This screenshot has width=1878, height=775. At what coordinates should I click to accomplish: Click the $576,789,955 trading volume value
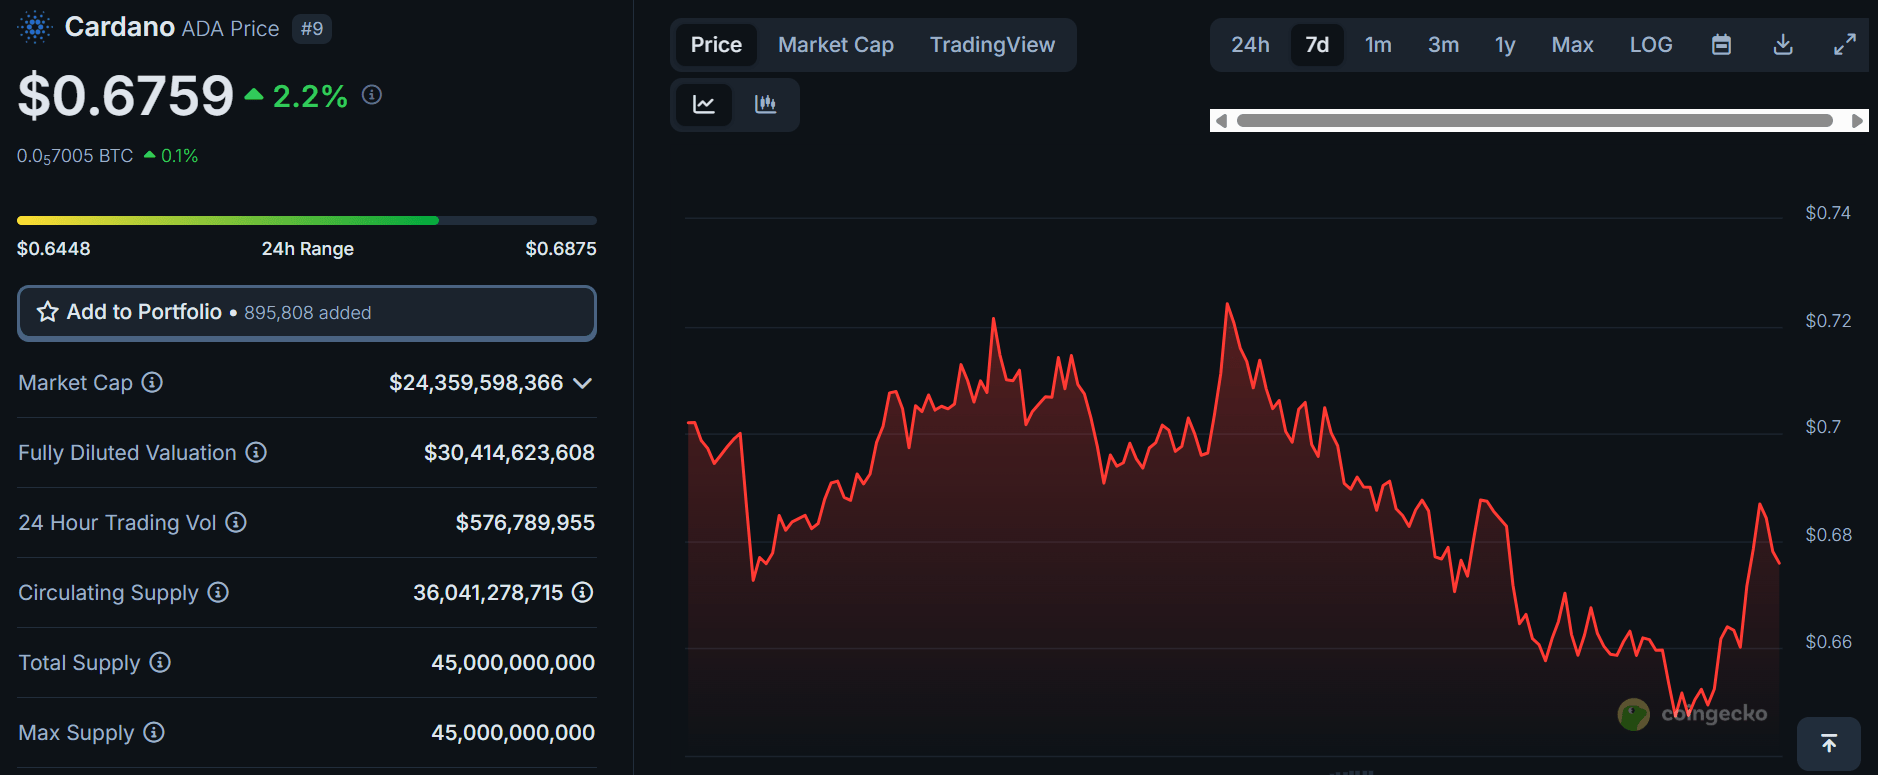525,523
